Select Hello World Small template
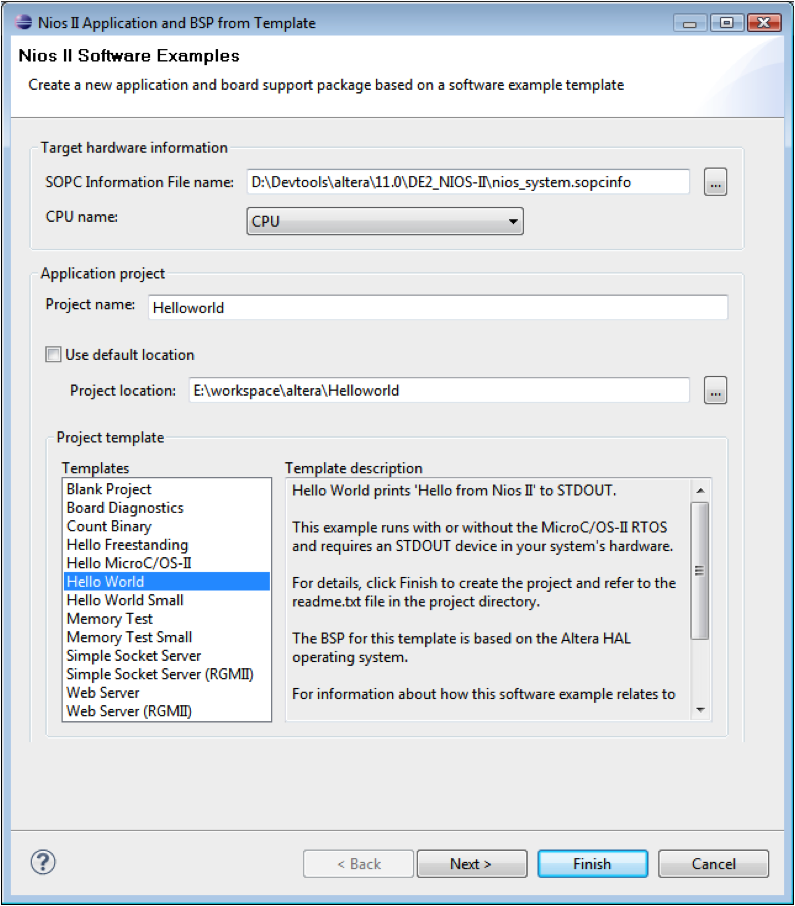Viewport: 795px width, 906px height. 125,600
